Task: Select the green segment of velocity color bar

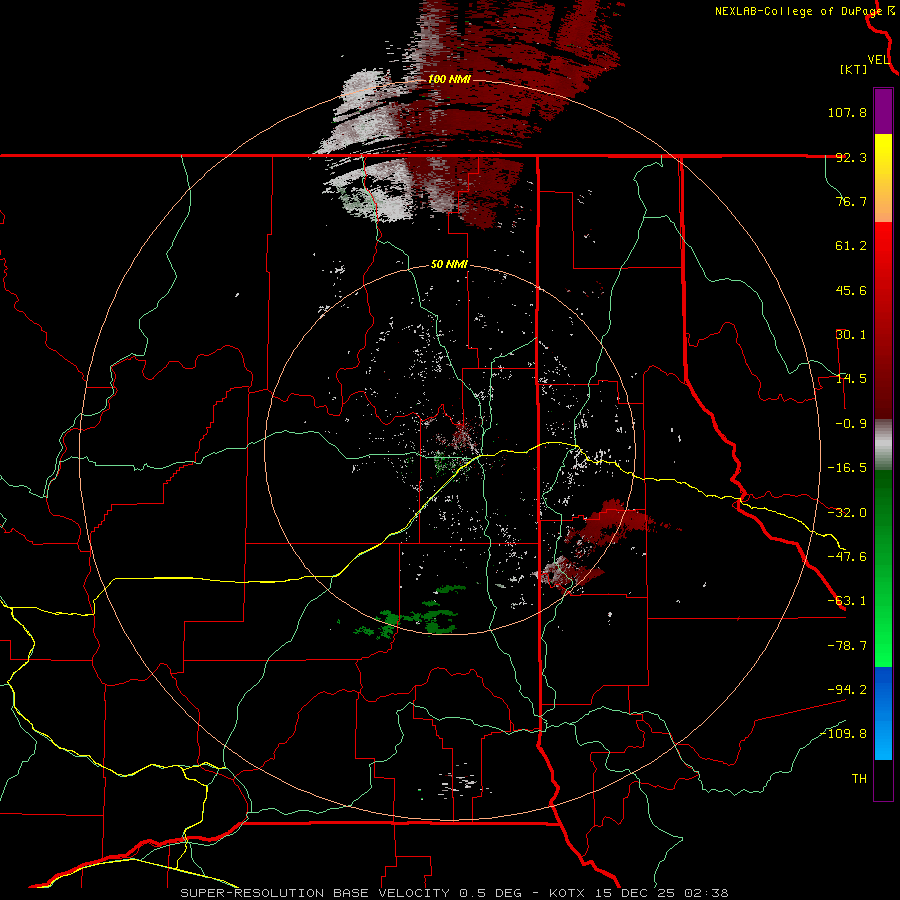Action: point(883,568)
